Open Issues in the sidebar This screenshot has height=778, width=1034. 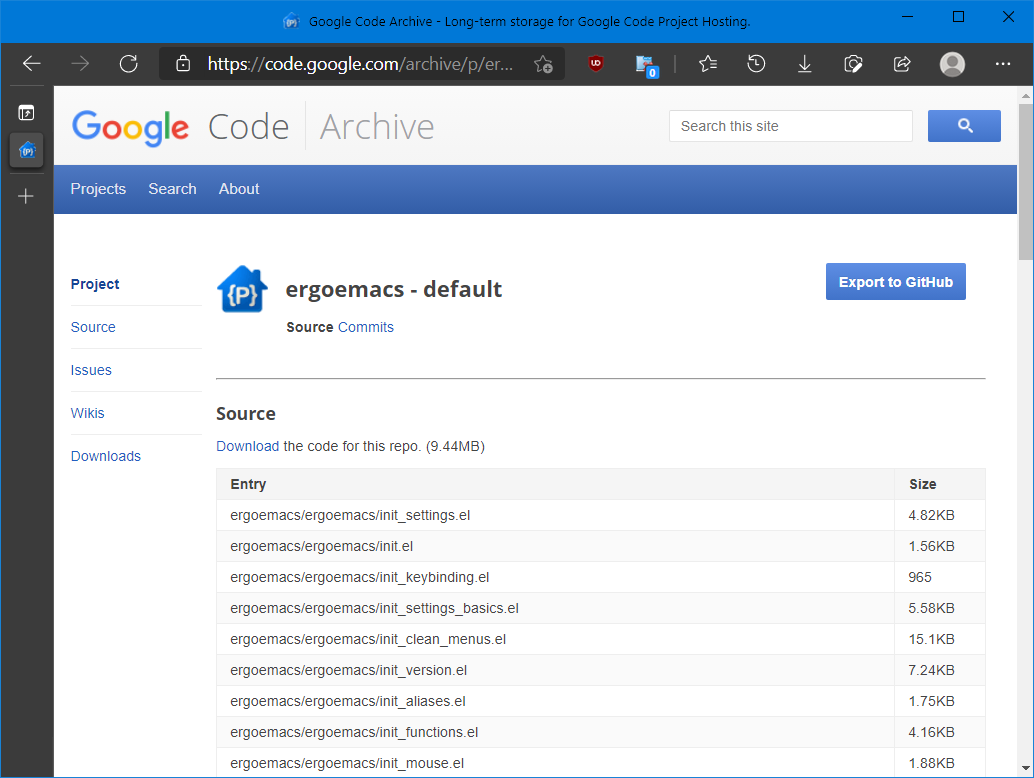(x=91, y=370)
